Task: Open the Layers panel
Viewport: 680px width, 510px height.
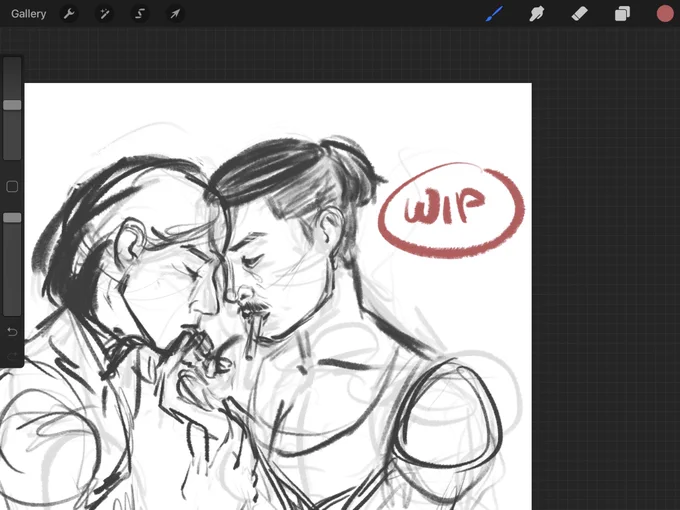Action: tap(622, 14)
